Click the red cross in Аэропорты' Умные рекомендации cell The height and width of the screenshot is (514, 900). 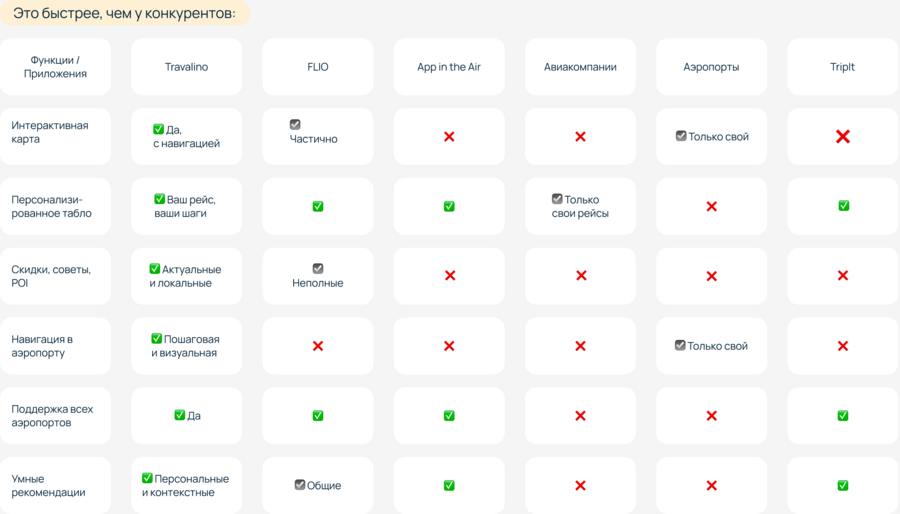click(712, 485)
